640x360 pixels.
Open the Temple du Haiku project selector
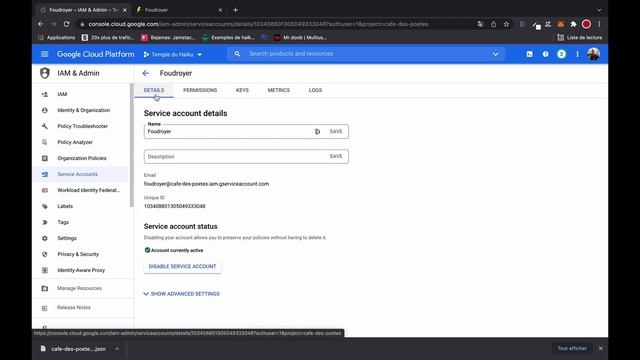click(x=173, y=54)
